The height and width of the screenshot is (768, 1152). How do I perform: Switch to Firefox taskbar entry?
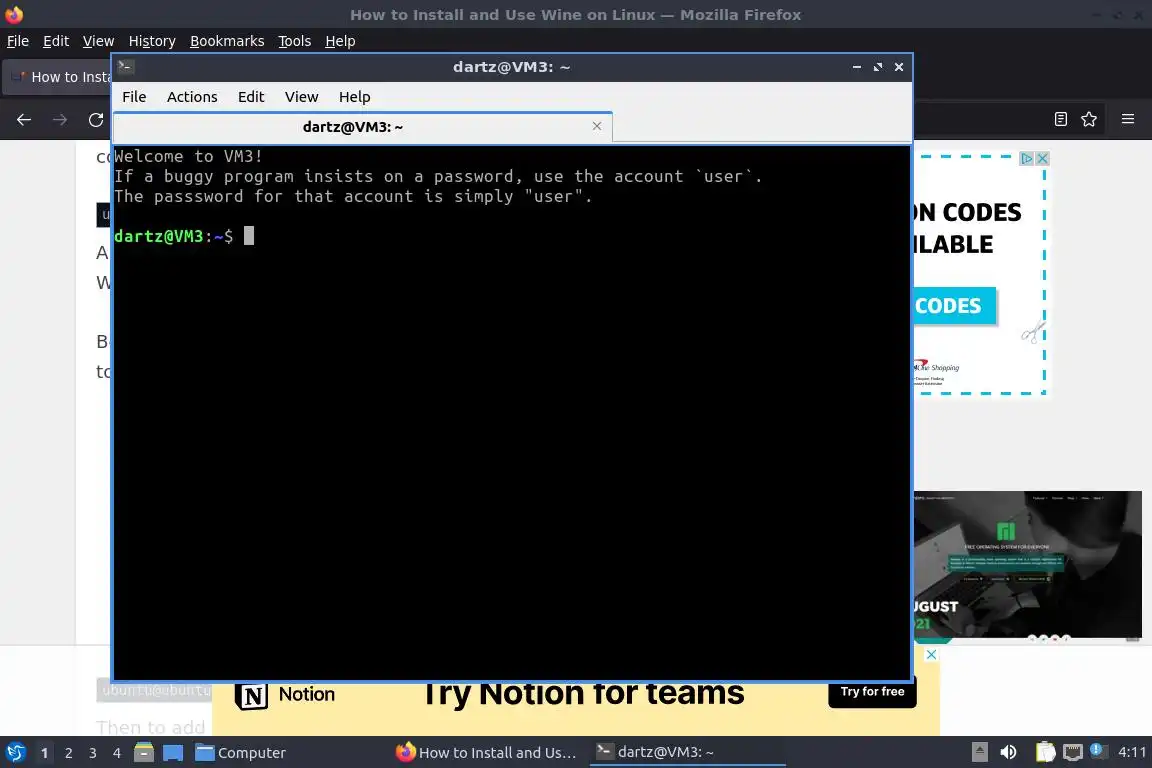point(486,753)
